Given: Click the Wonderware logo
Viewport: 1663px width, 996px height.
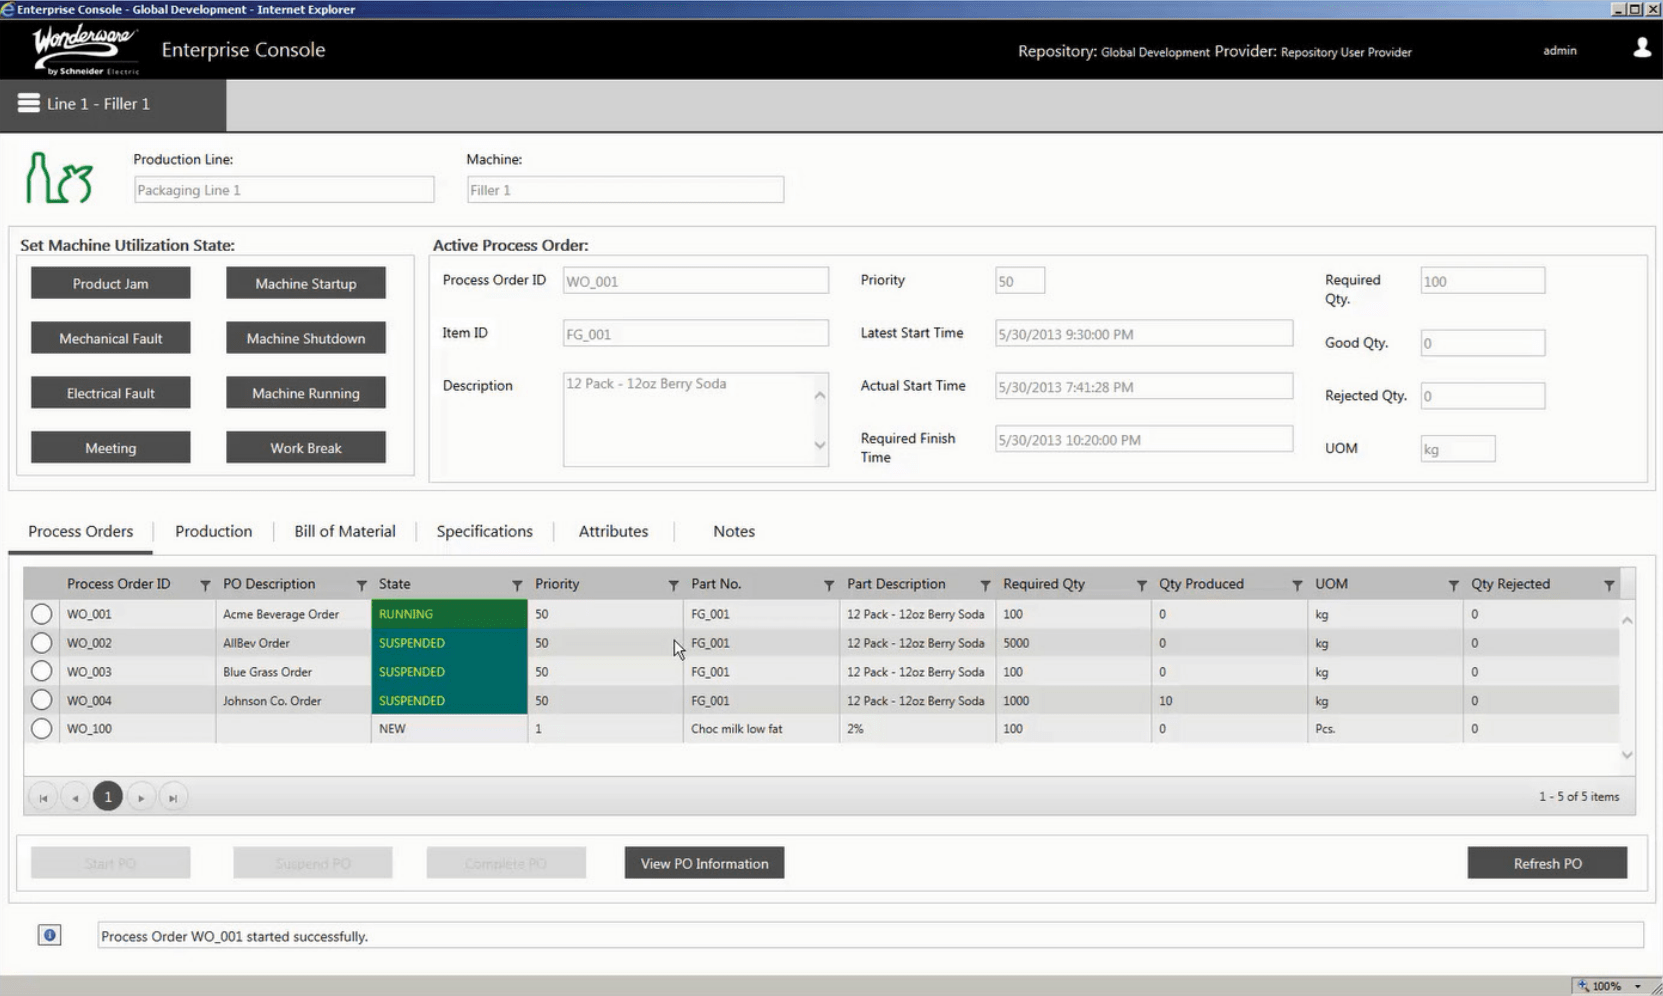Looking at the screenshot, I should coord(85,50).
